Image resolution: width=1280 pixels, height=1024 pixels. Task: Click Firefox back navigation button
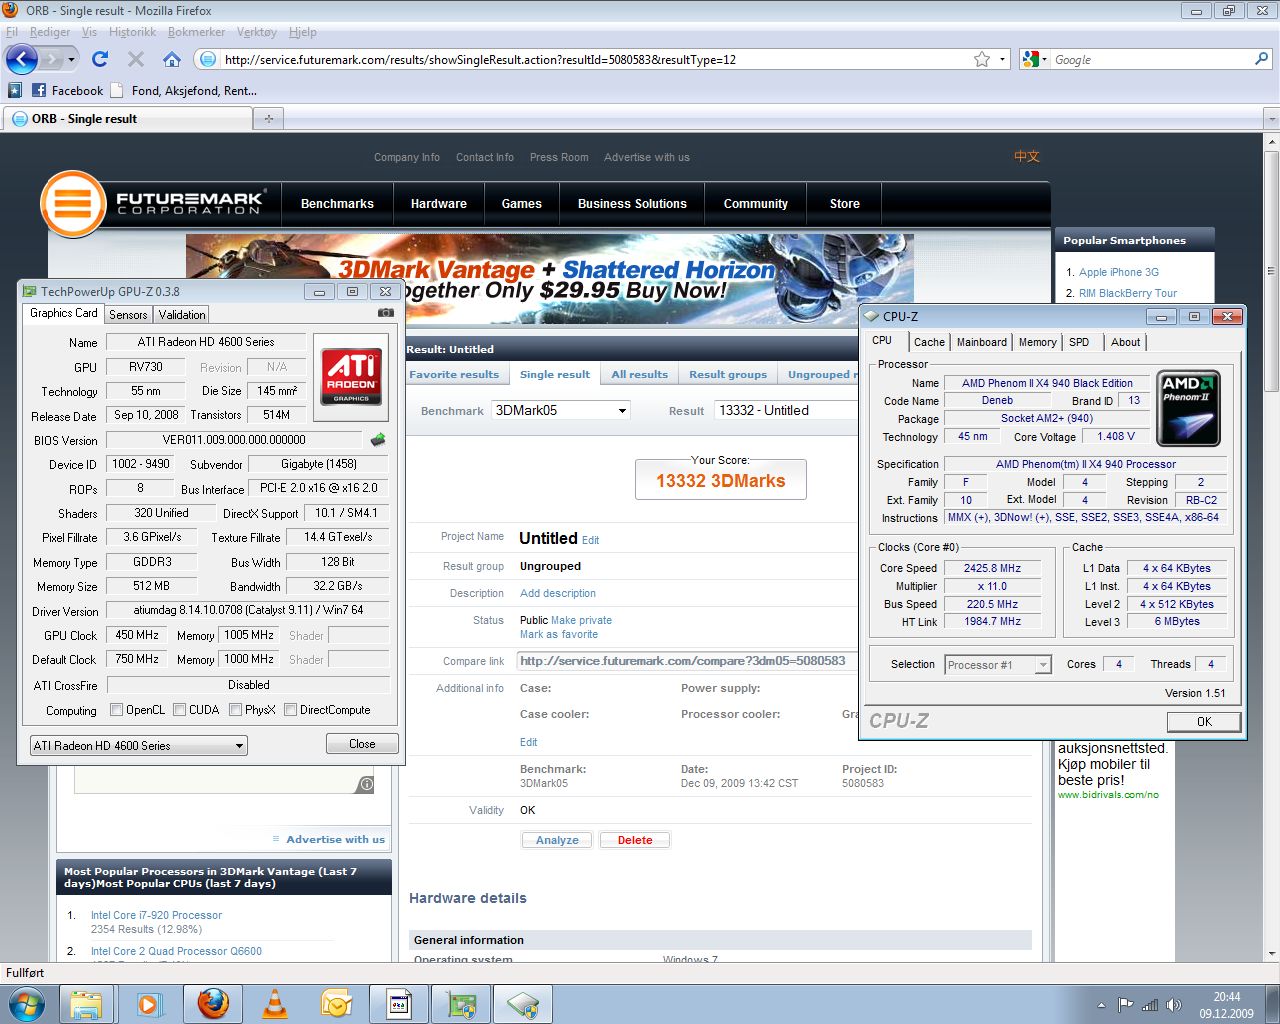coord(22,59)
